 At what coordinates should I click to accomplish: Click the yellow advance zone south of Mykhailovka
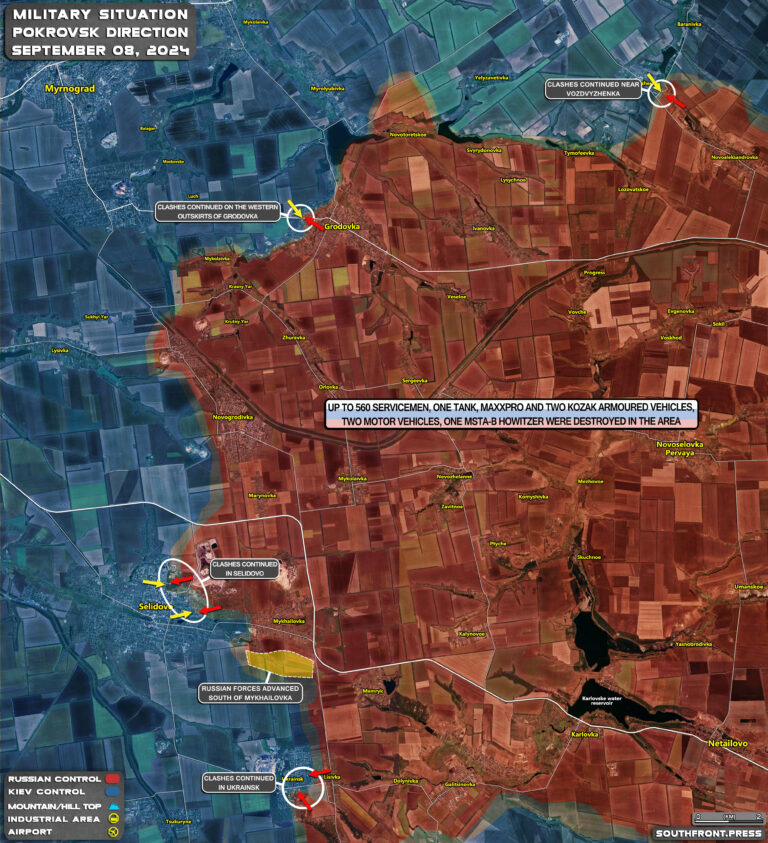279,662
